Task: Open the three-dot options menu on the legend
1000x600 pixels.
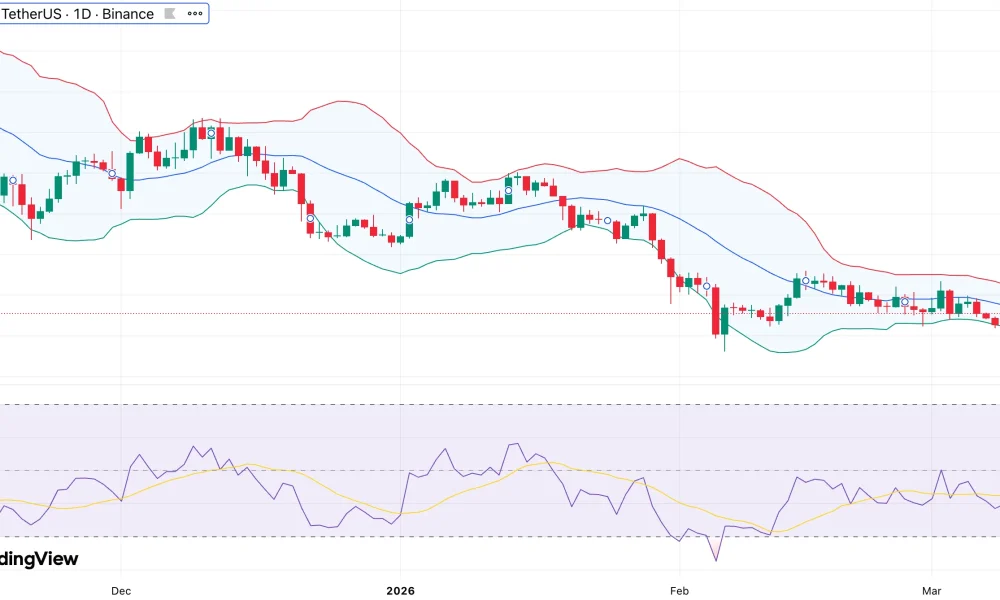Action: click(x=195, y=13)
